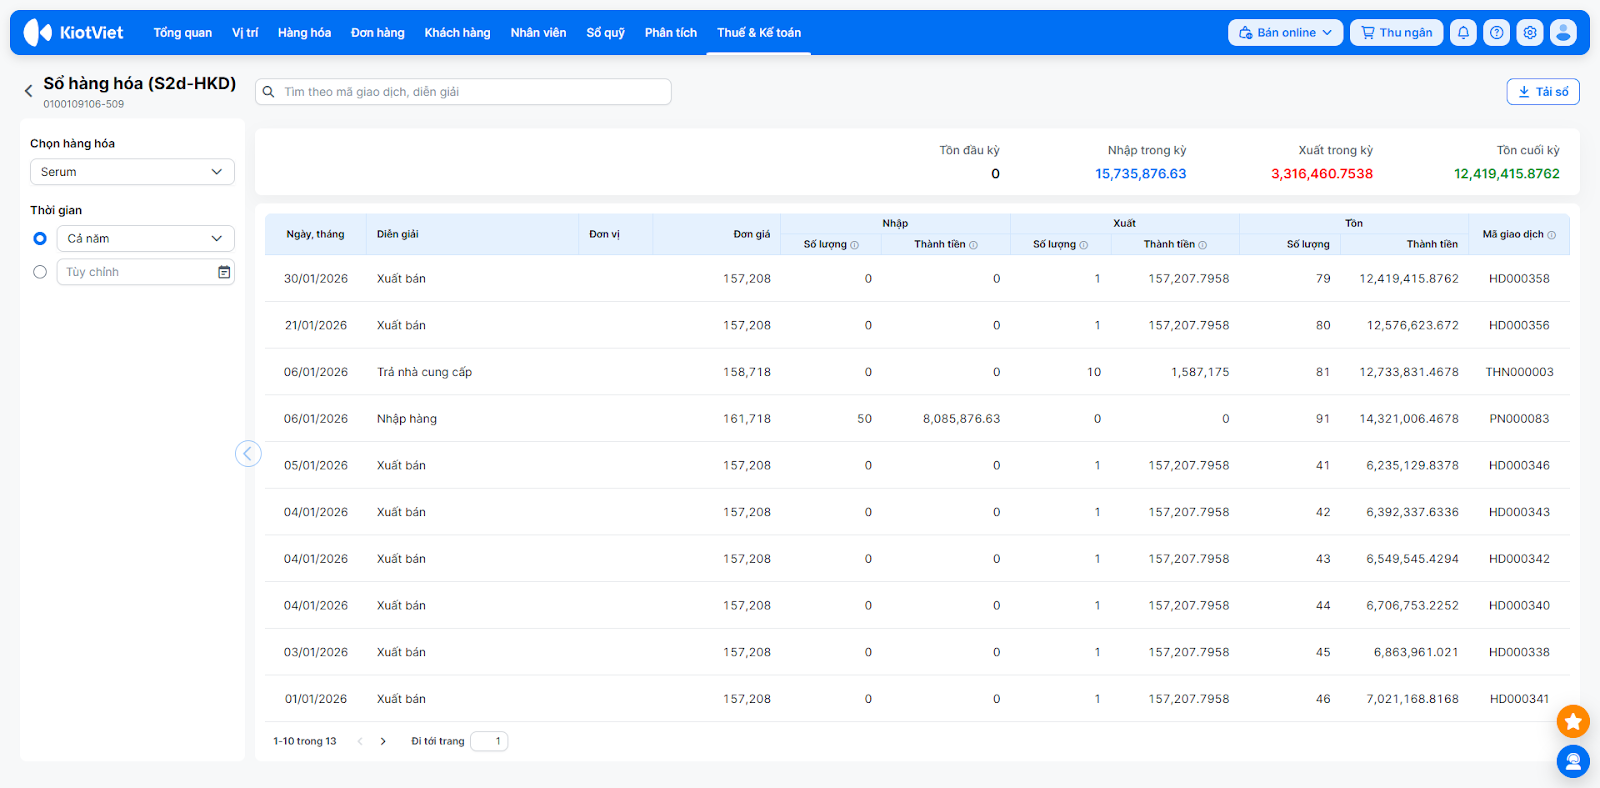Open the Hàng hóa menu

tap(304, 33)
